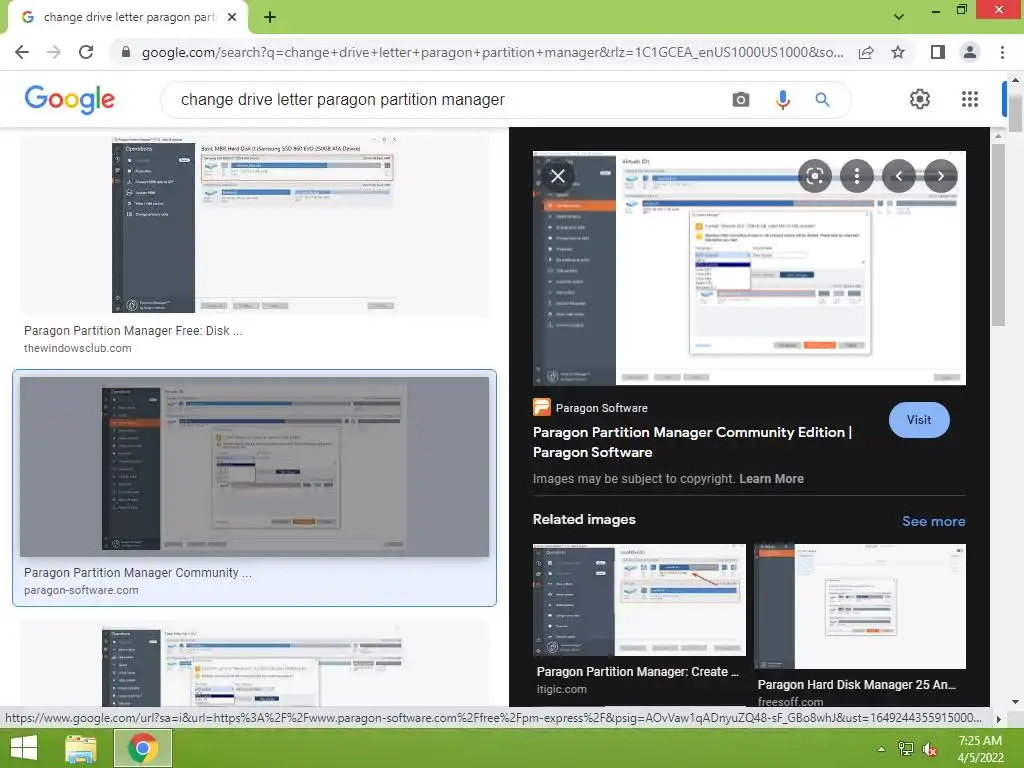Show next image in preview
Screen dimensions: 1024x768
(940, 176)
